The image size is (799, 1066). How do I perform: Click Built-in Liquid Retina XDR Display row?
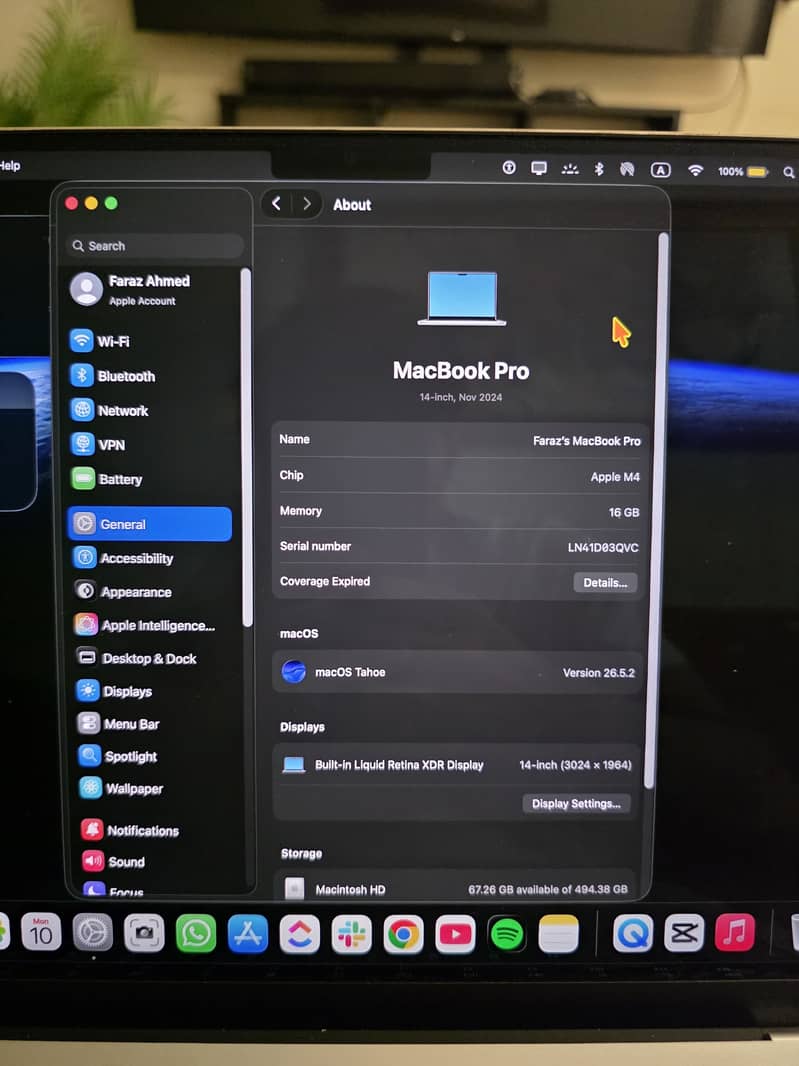[456, 765]
